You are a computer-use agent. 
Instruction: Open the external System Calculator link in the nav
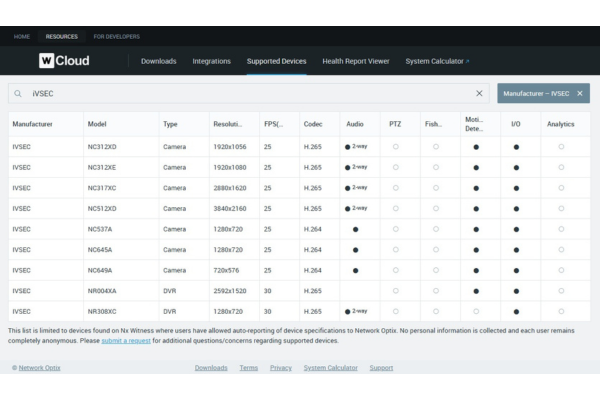click(x=437, y=61)
